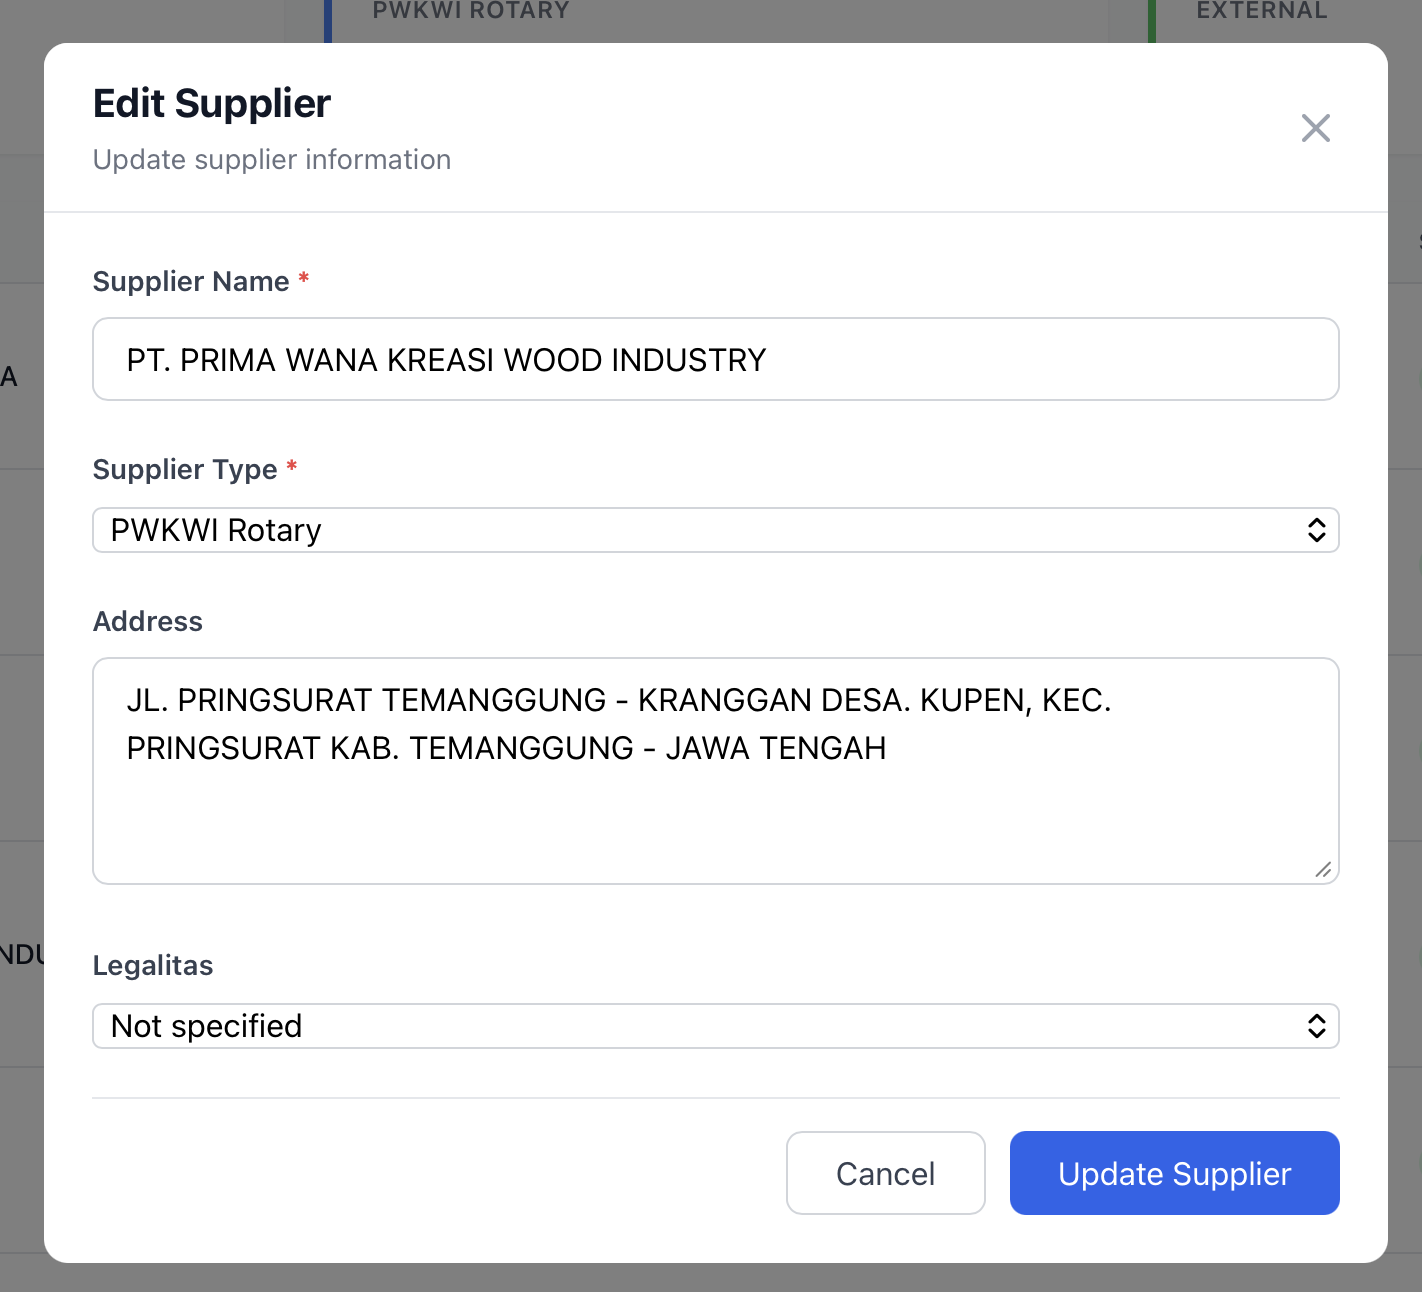Click the Edit Supplier heading
Screen dimensions: 1422x1292
pyautogui.click(x=212, y=104)
